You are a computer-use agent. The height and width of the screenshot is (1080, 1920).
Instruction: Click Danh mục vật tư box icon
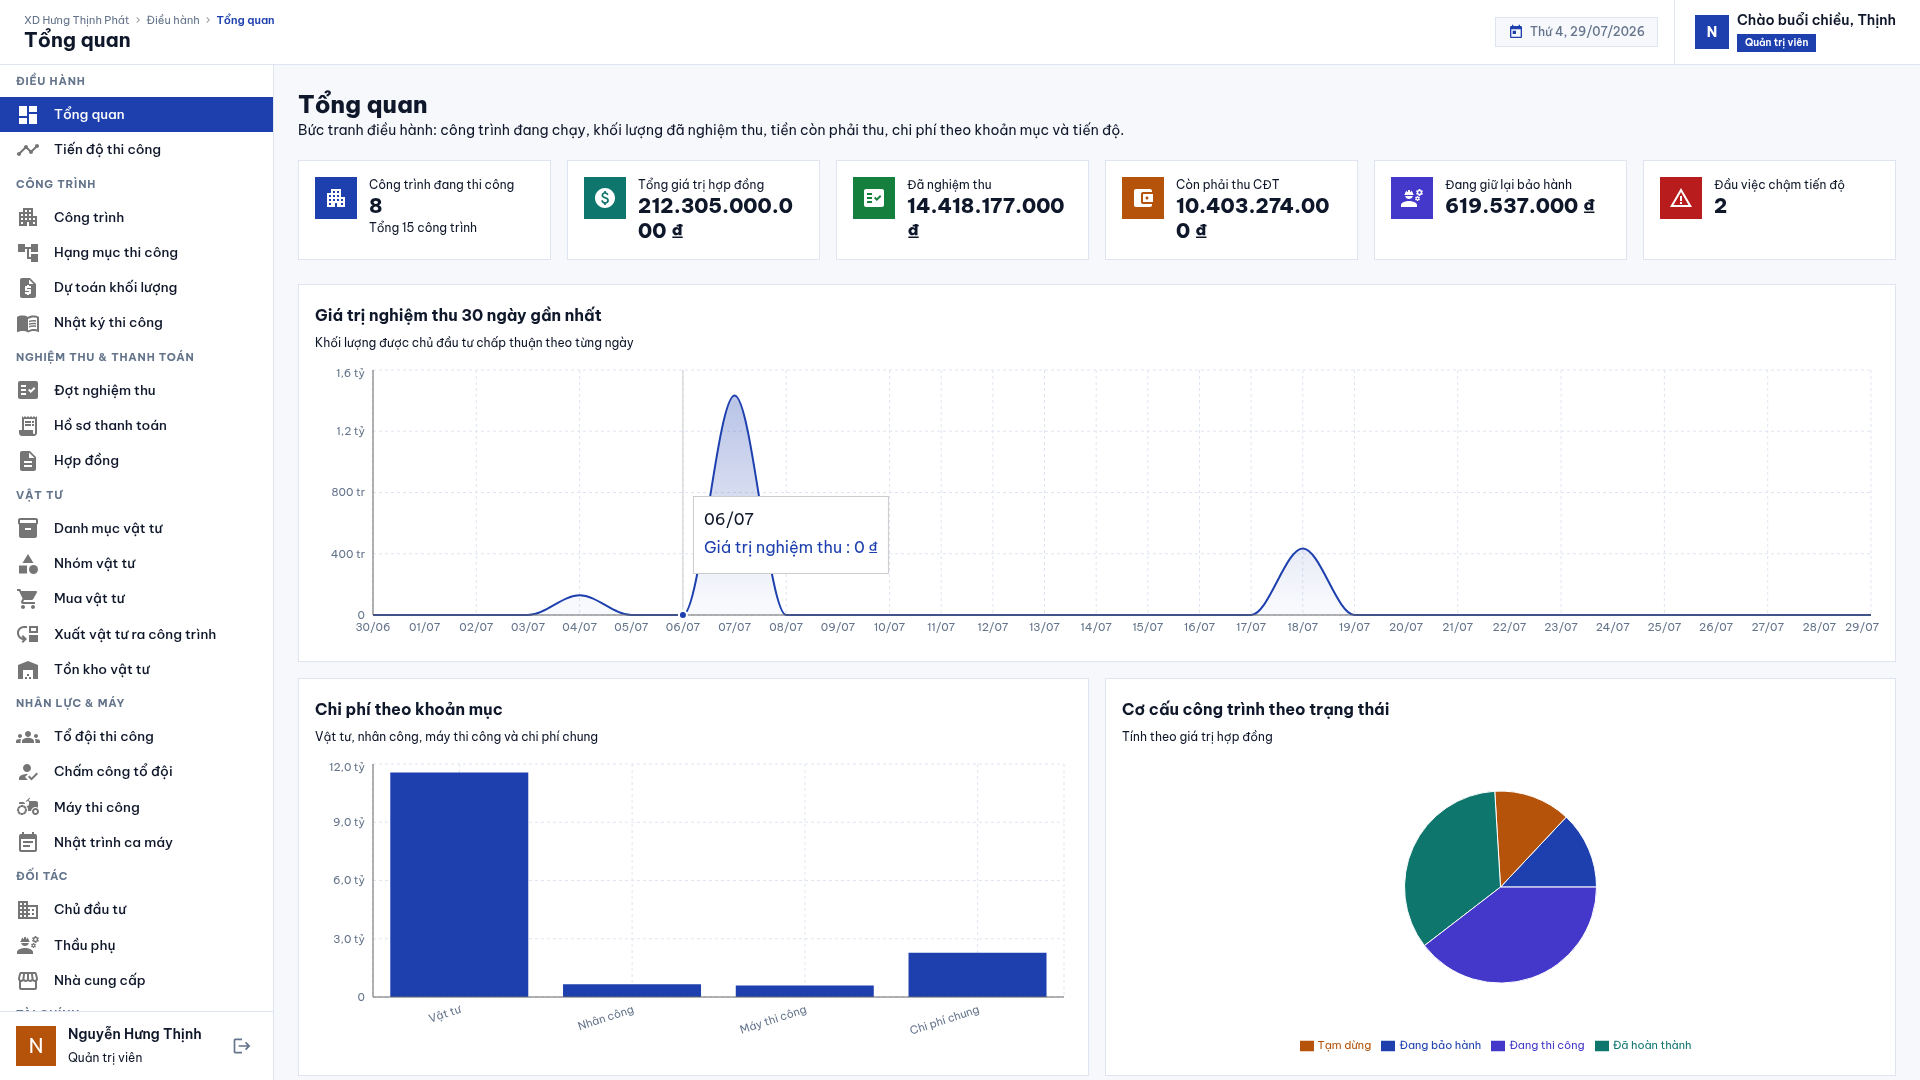click(28, 529)
